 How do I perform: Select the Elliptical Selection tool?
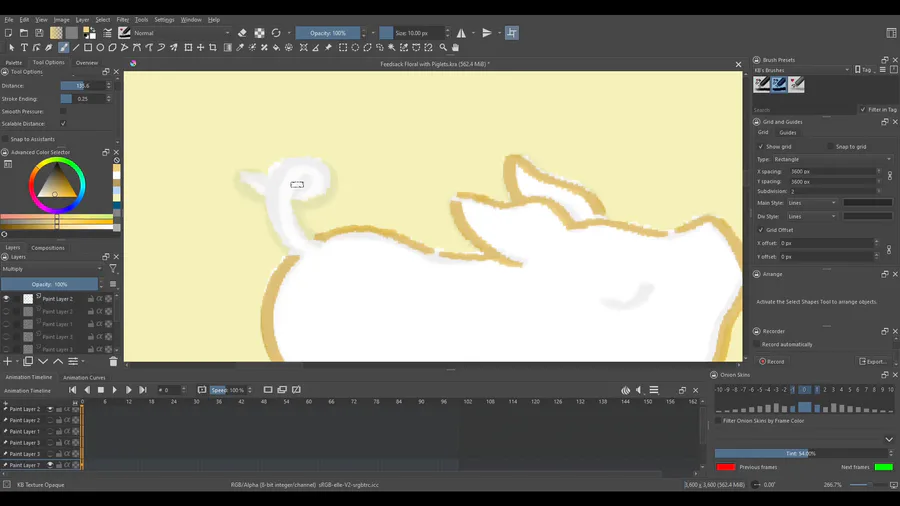point(355,48)
